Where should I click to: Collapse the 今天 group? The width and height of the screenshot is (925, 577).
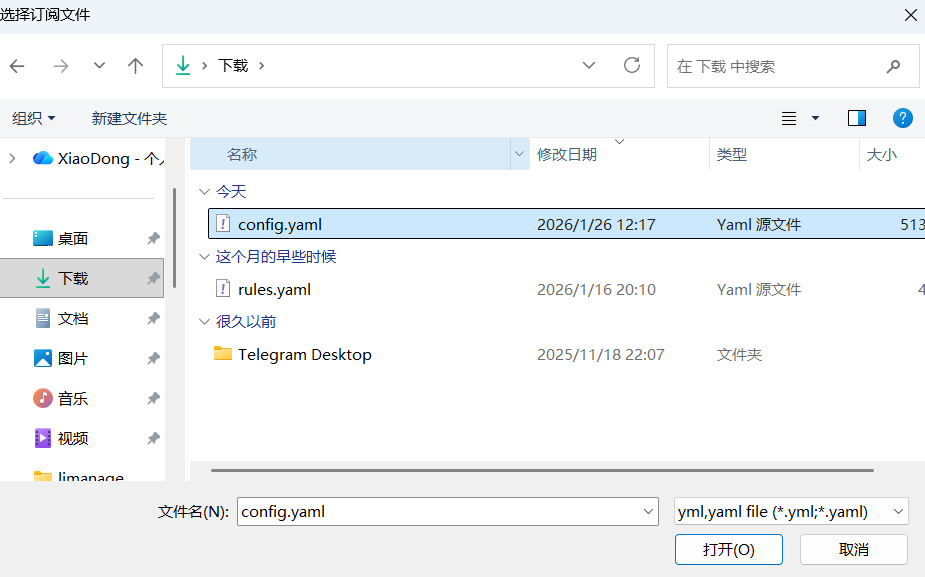204,191
